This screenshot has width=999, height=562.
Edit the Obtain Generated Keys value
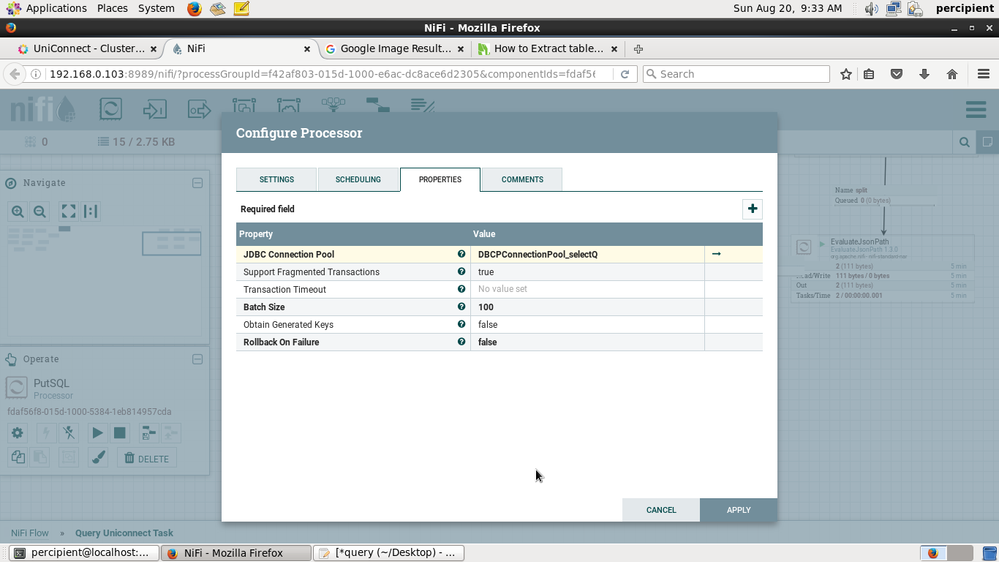587,325
